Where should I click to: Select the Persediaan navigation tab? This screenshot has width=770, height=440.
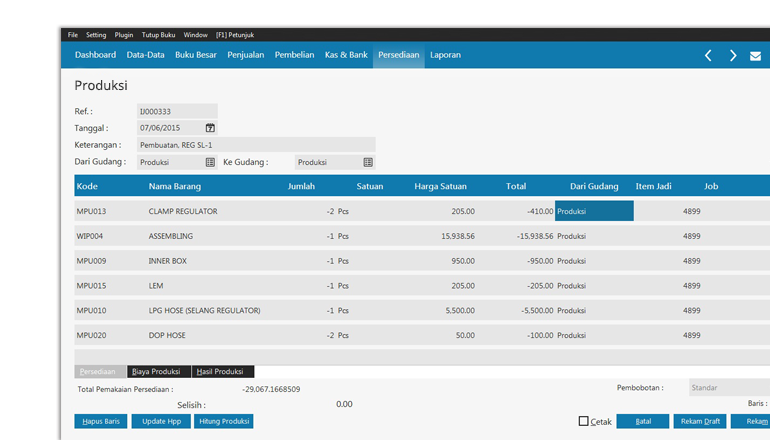tap(399, 55)
